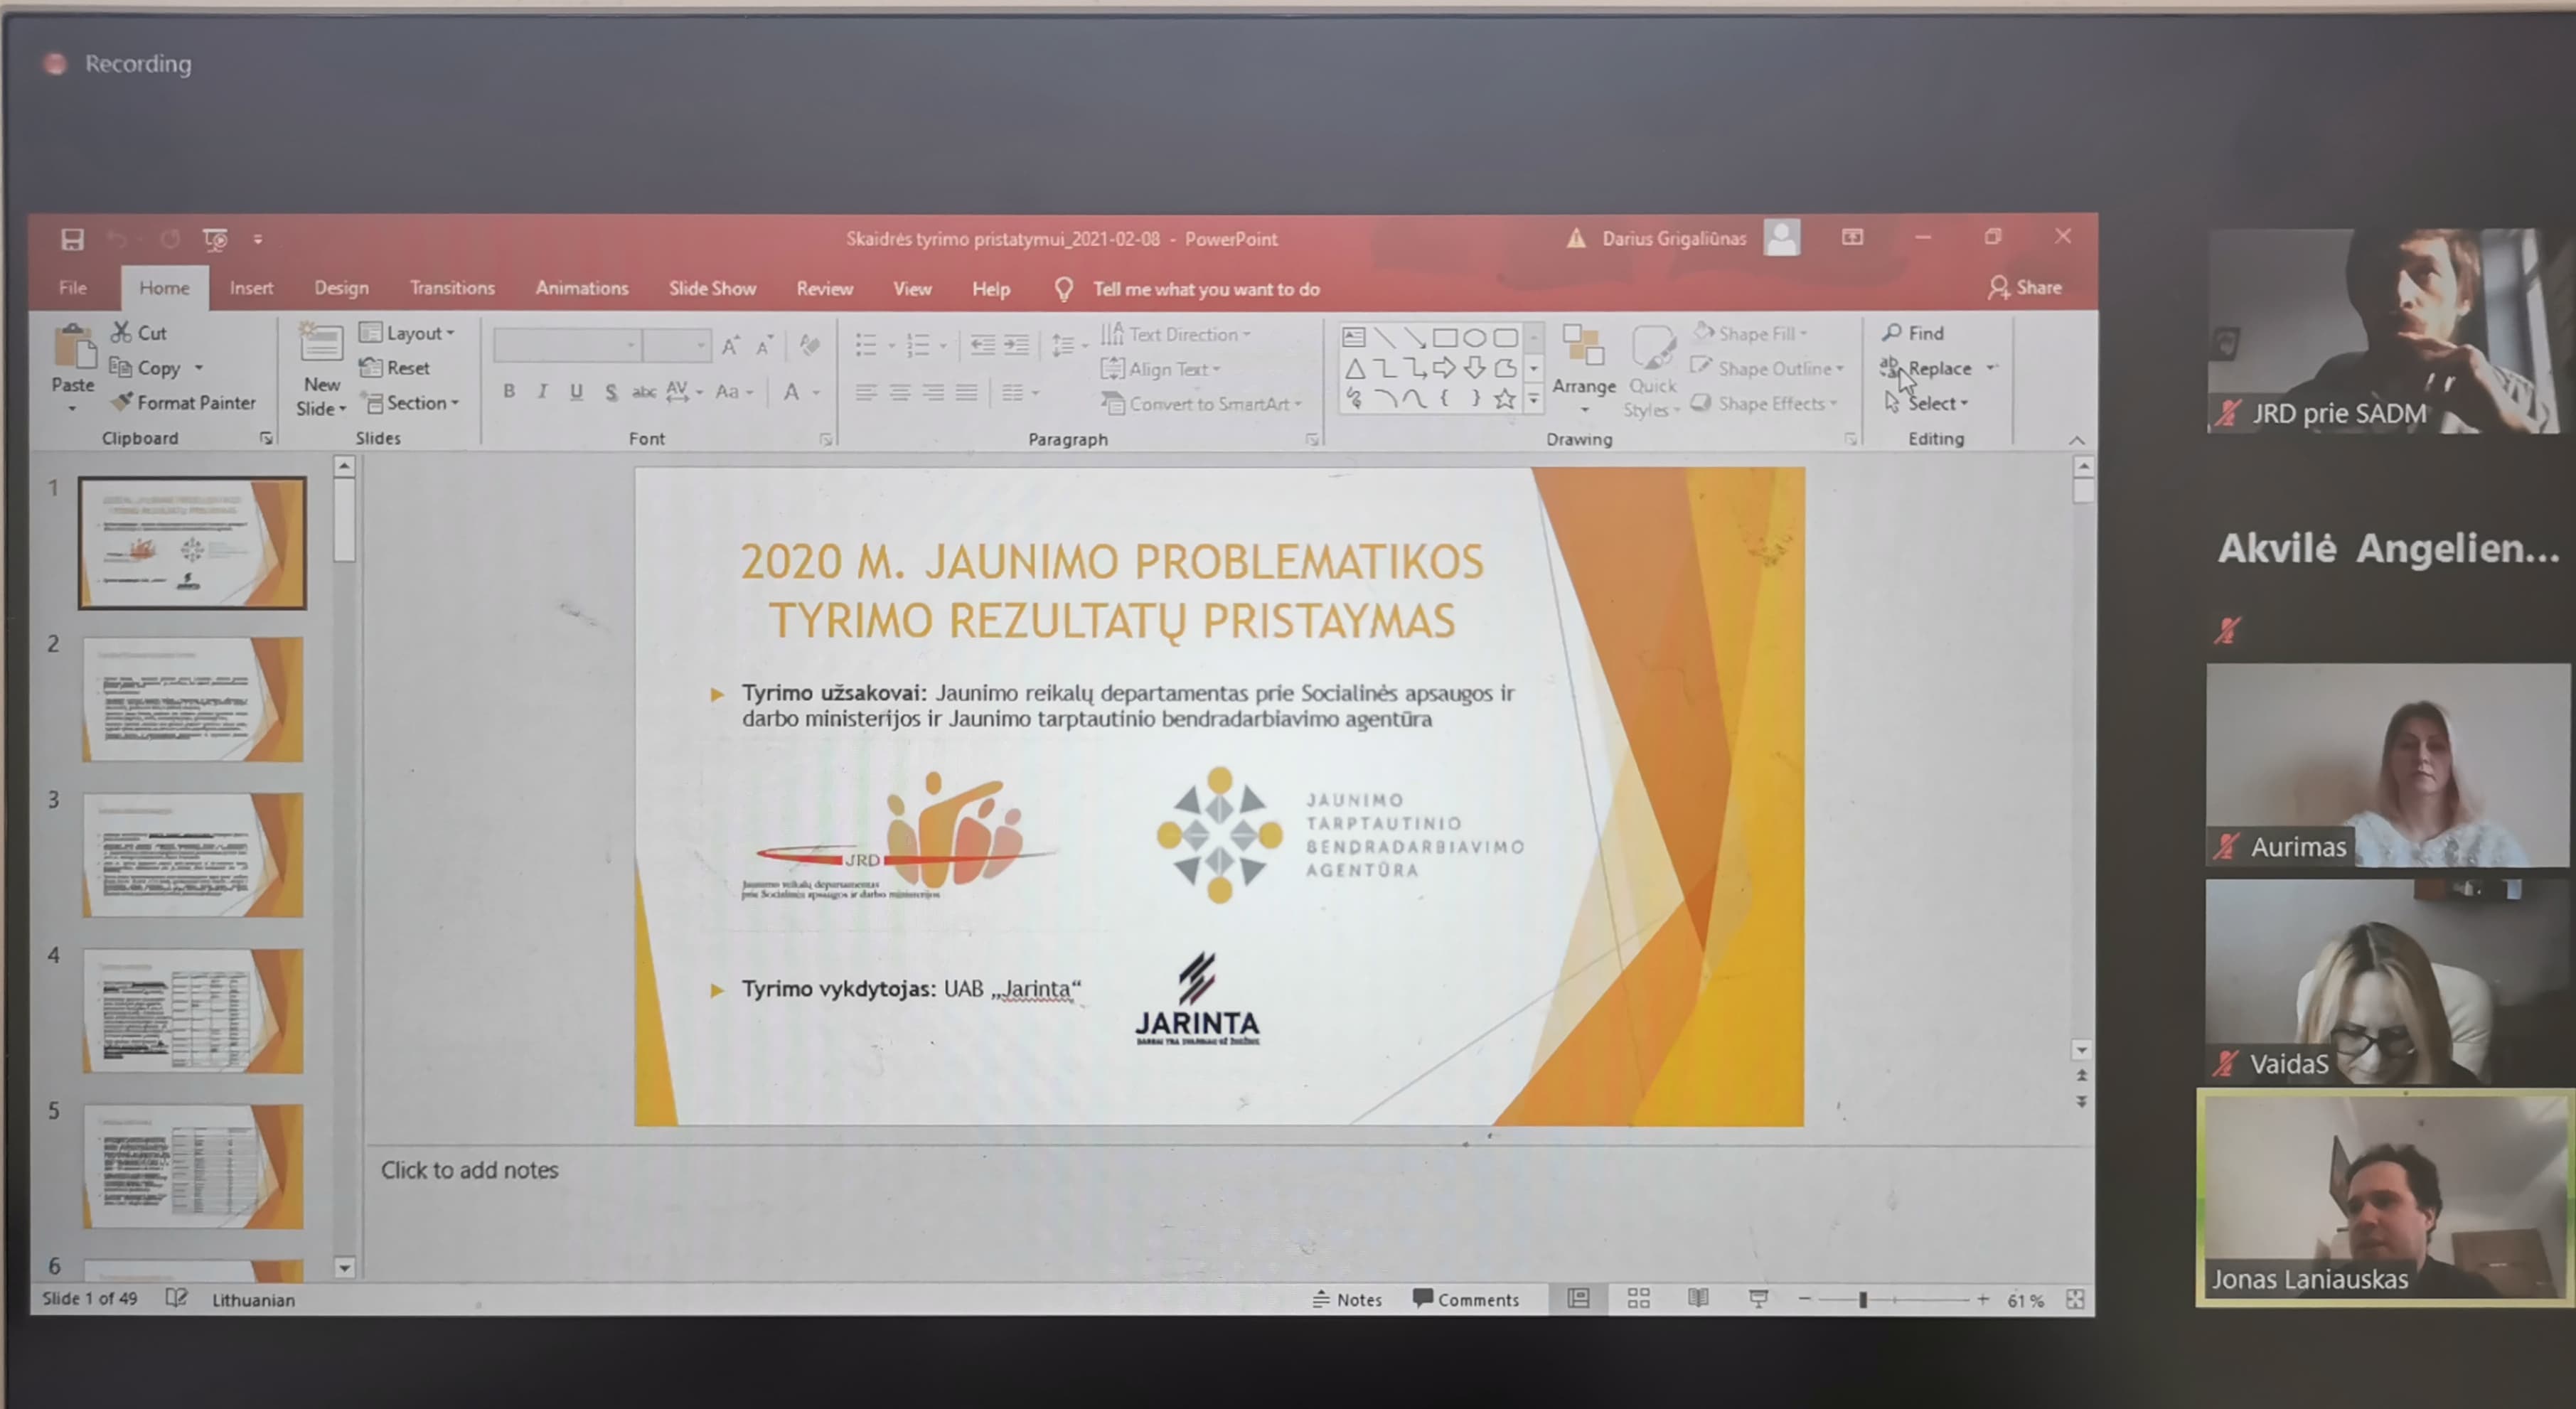The width and height of the screenshot is (2576, 1409).
Task: Click Clear All Formatting icon
Action: coord(810,346)
